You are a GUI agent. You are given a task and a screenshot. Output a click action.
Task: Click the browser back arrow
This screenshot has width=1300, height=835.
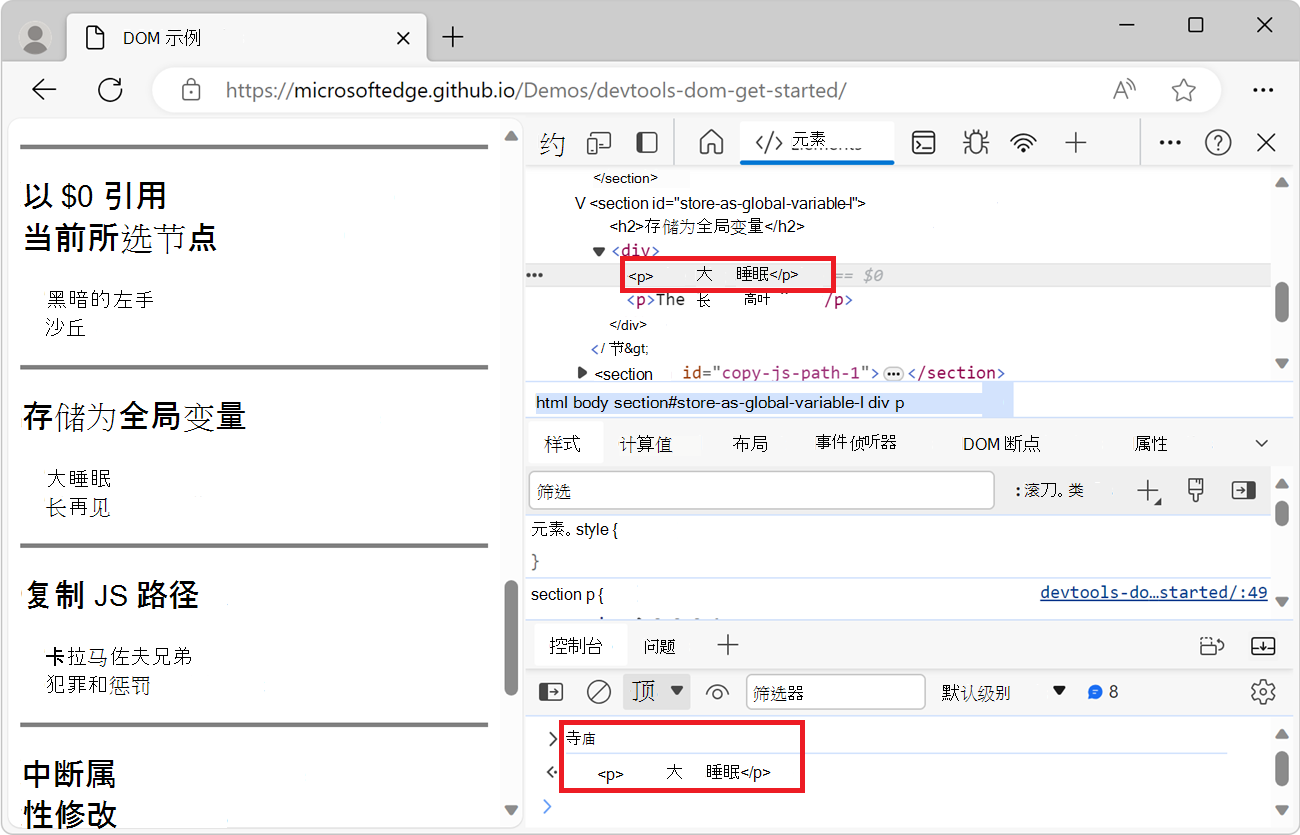point(44,90)
